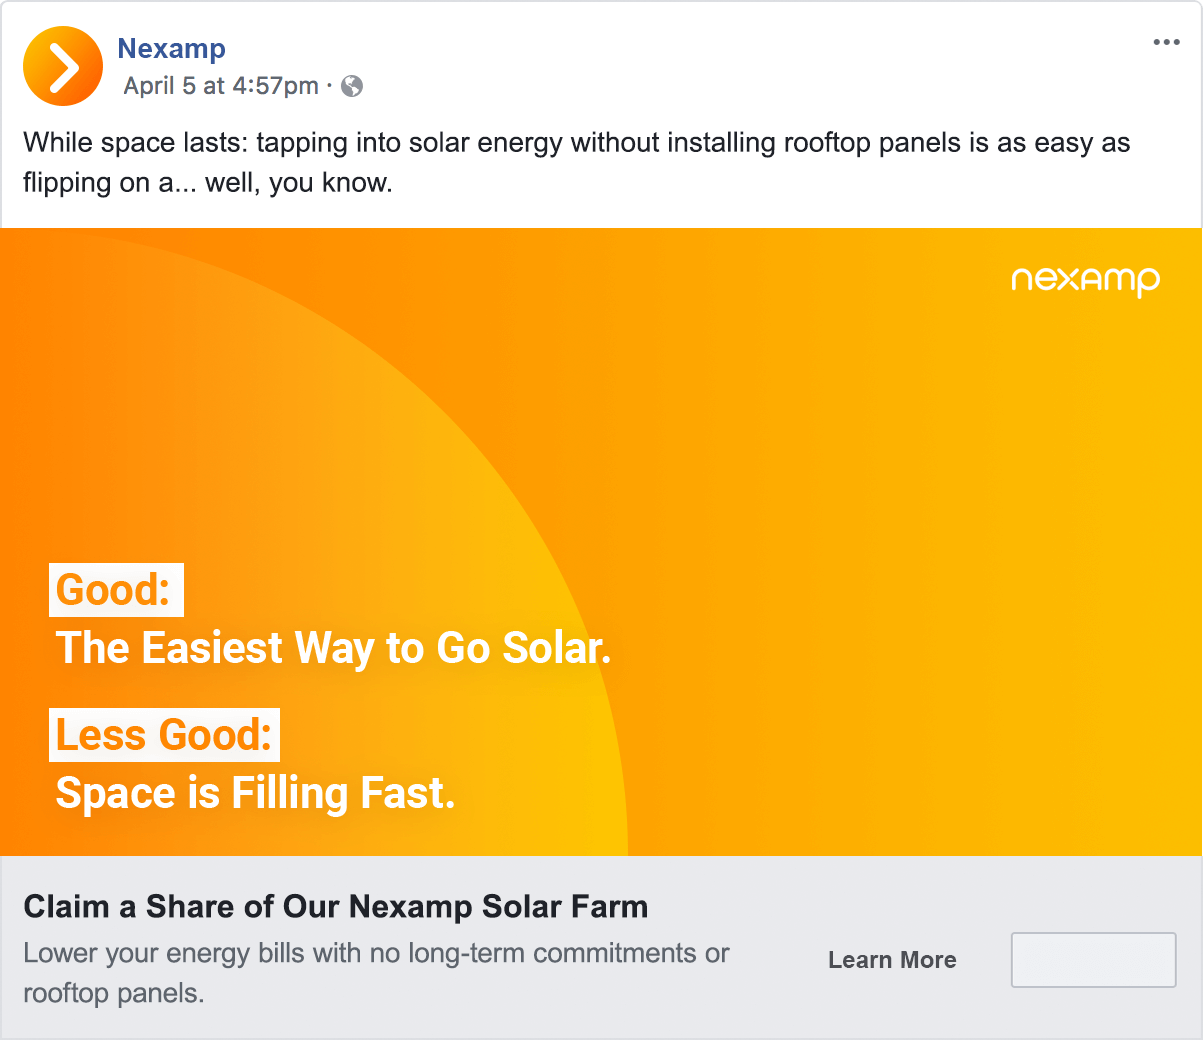Click the highlighted 'Less Good:' label

[x=164, y=735]
